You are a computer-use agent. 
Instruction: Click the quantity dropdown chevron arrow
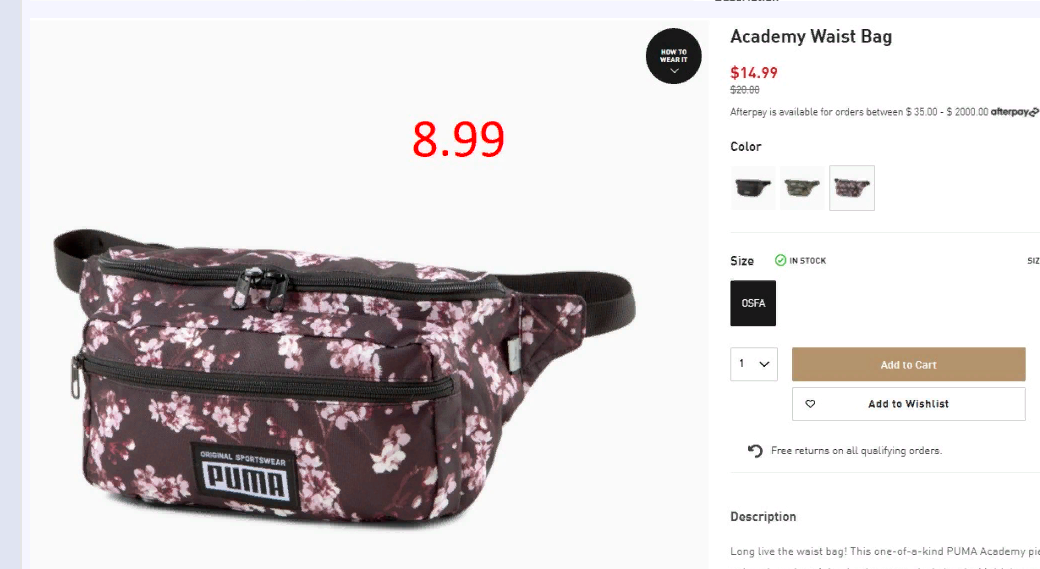click(x=764, y=364)
